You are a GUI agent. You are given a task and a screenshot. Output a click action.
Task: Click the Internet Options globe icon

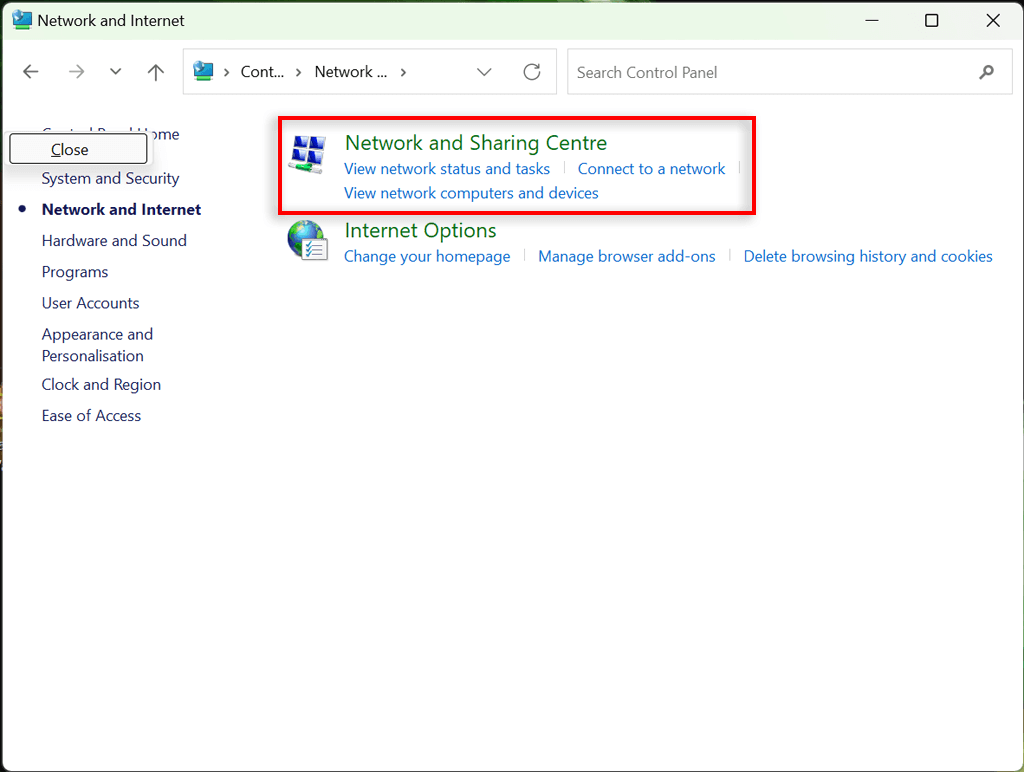tap(307, 241)
